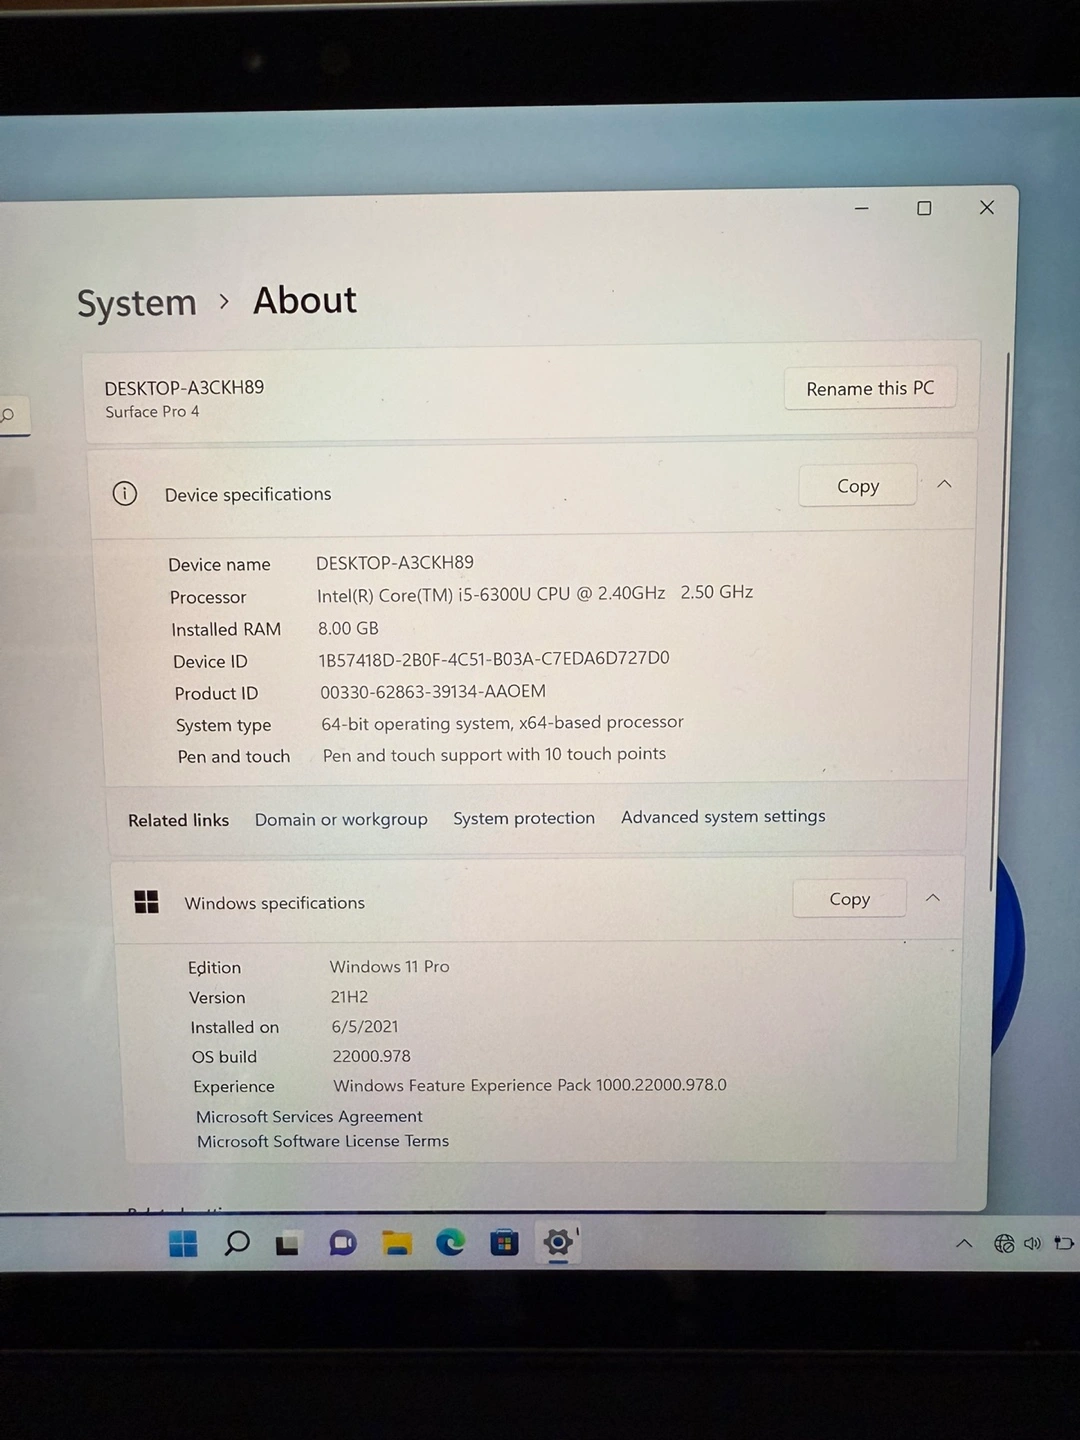
Task: Copy the Windows specifications
Action: [x=850, y=899]
